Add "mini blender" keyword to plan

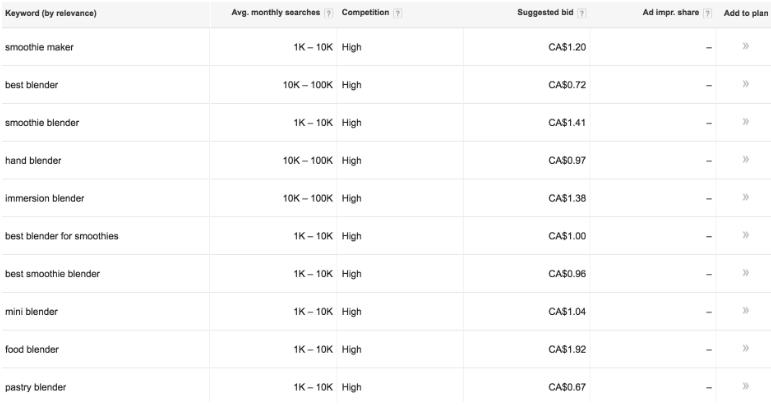pos(746,311)
